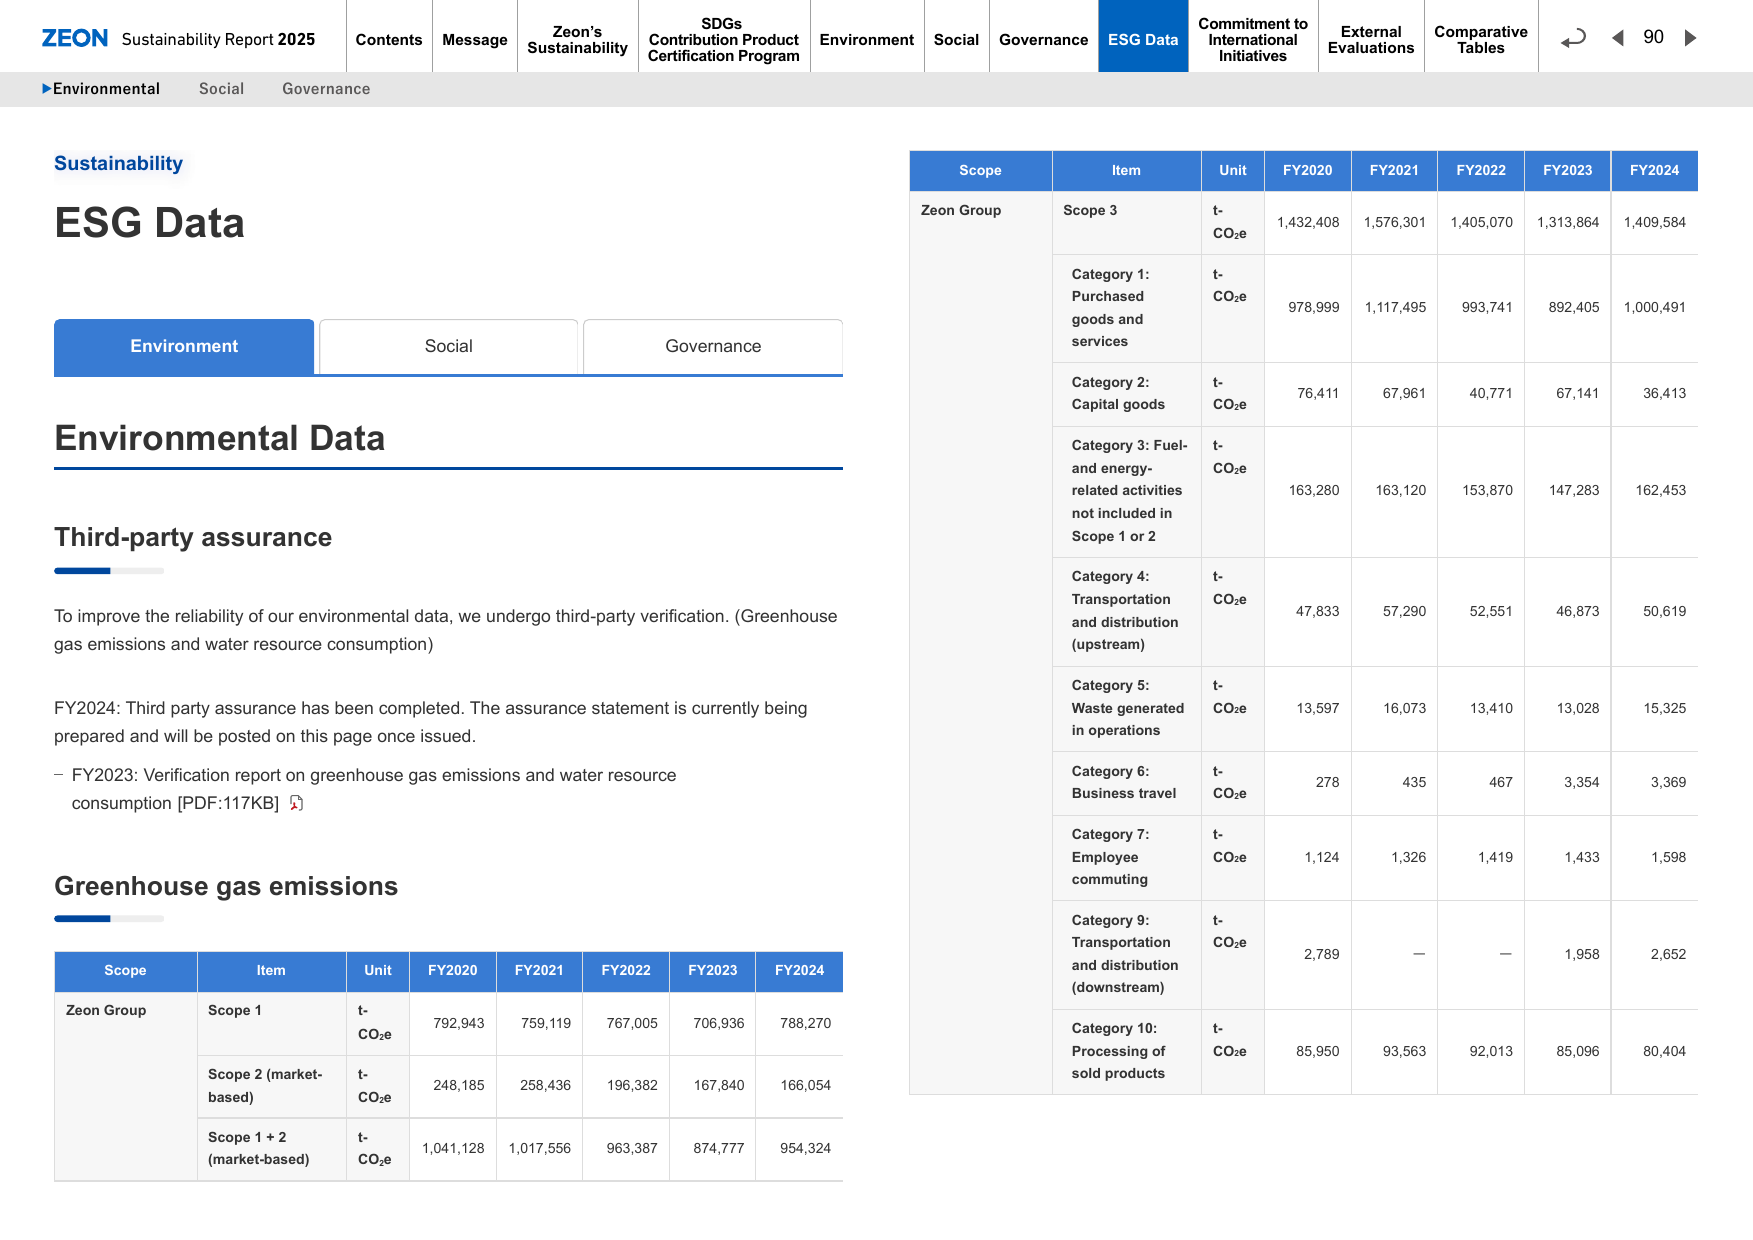Open Commitment to International Initiatives
Image resolution: width=1753 pixels, height=1240 pixels.
tap(1253, 39)
